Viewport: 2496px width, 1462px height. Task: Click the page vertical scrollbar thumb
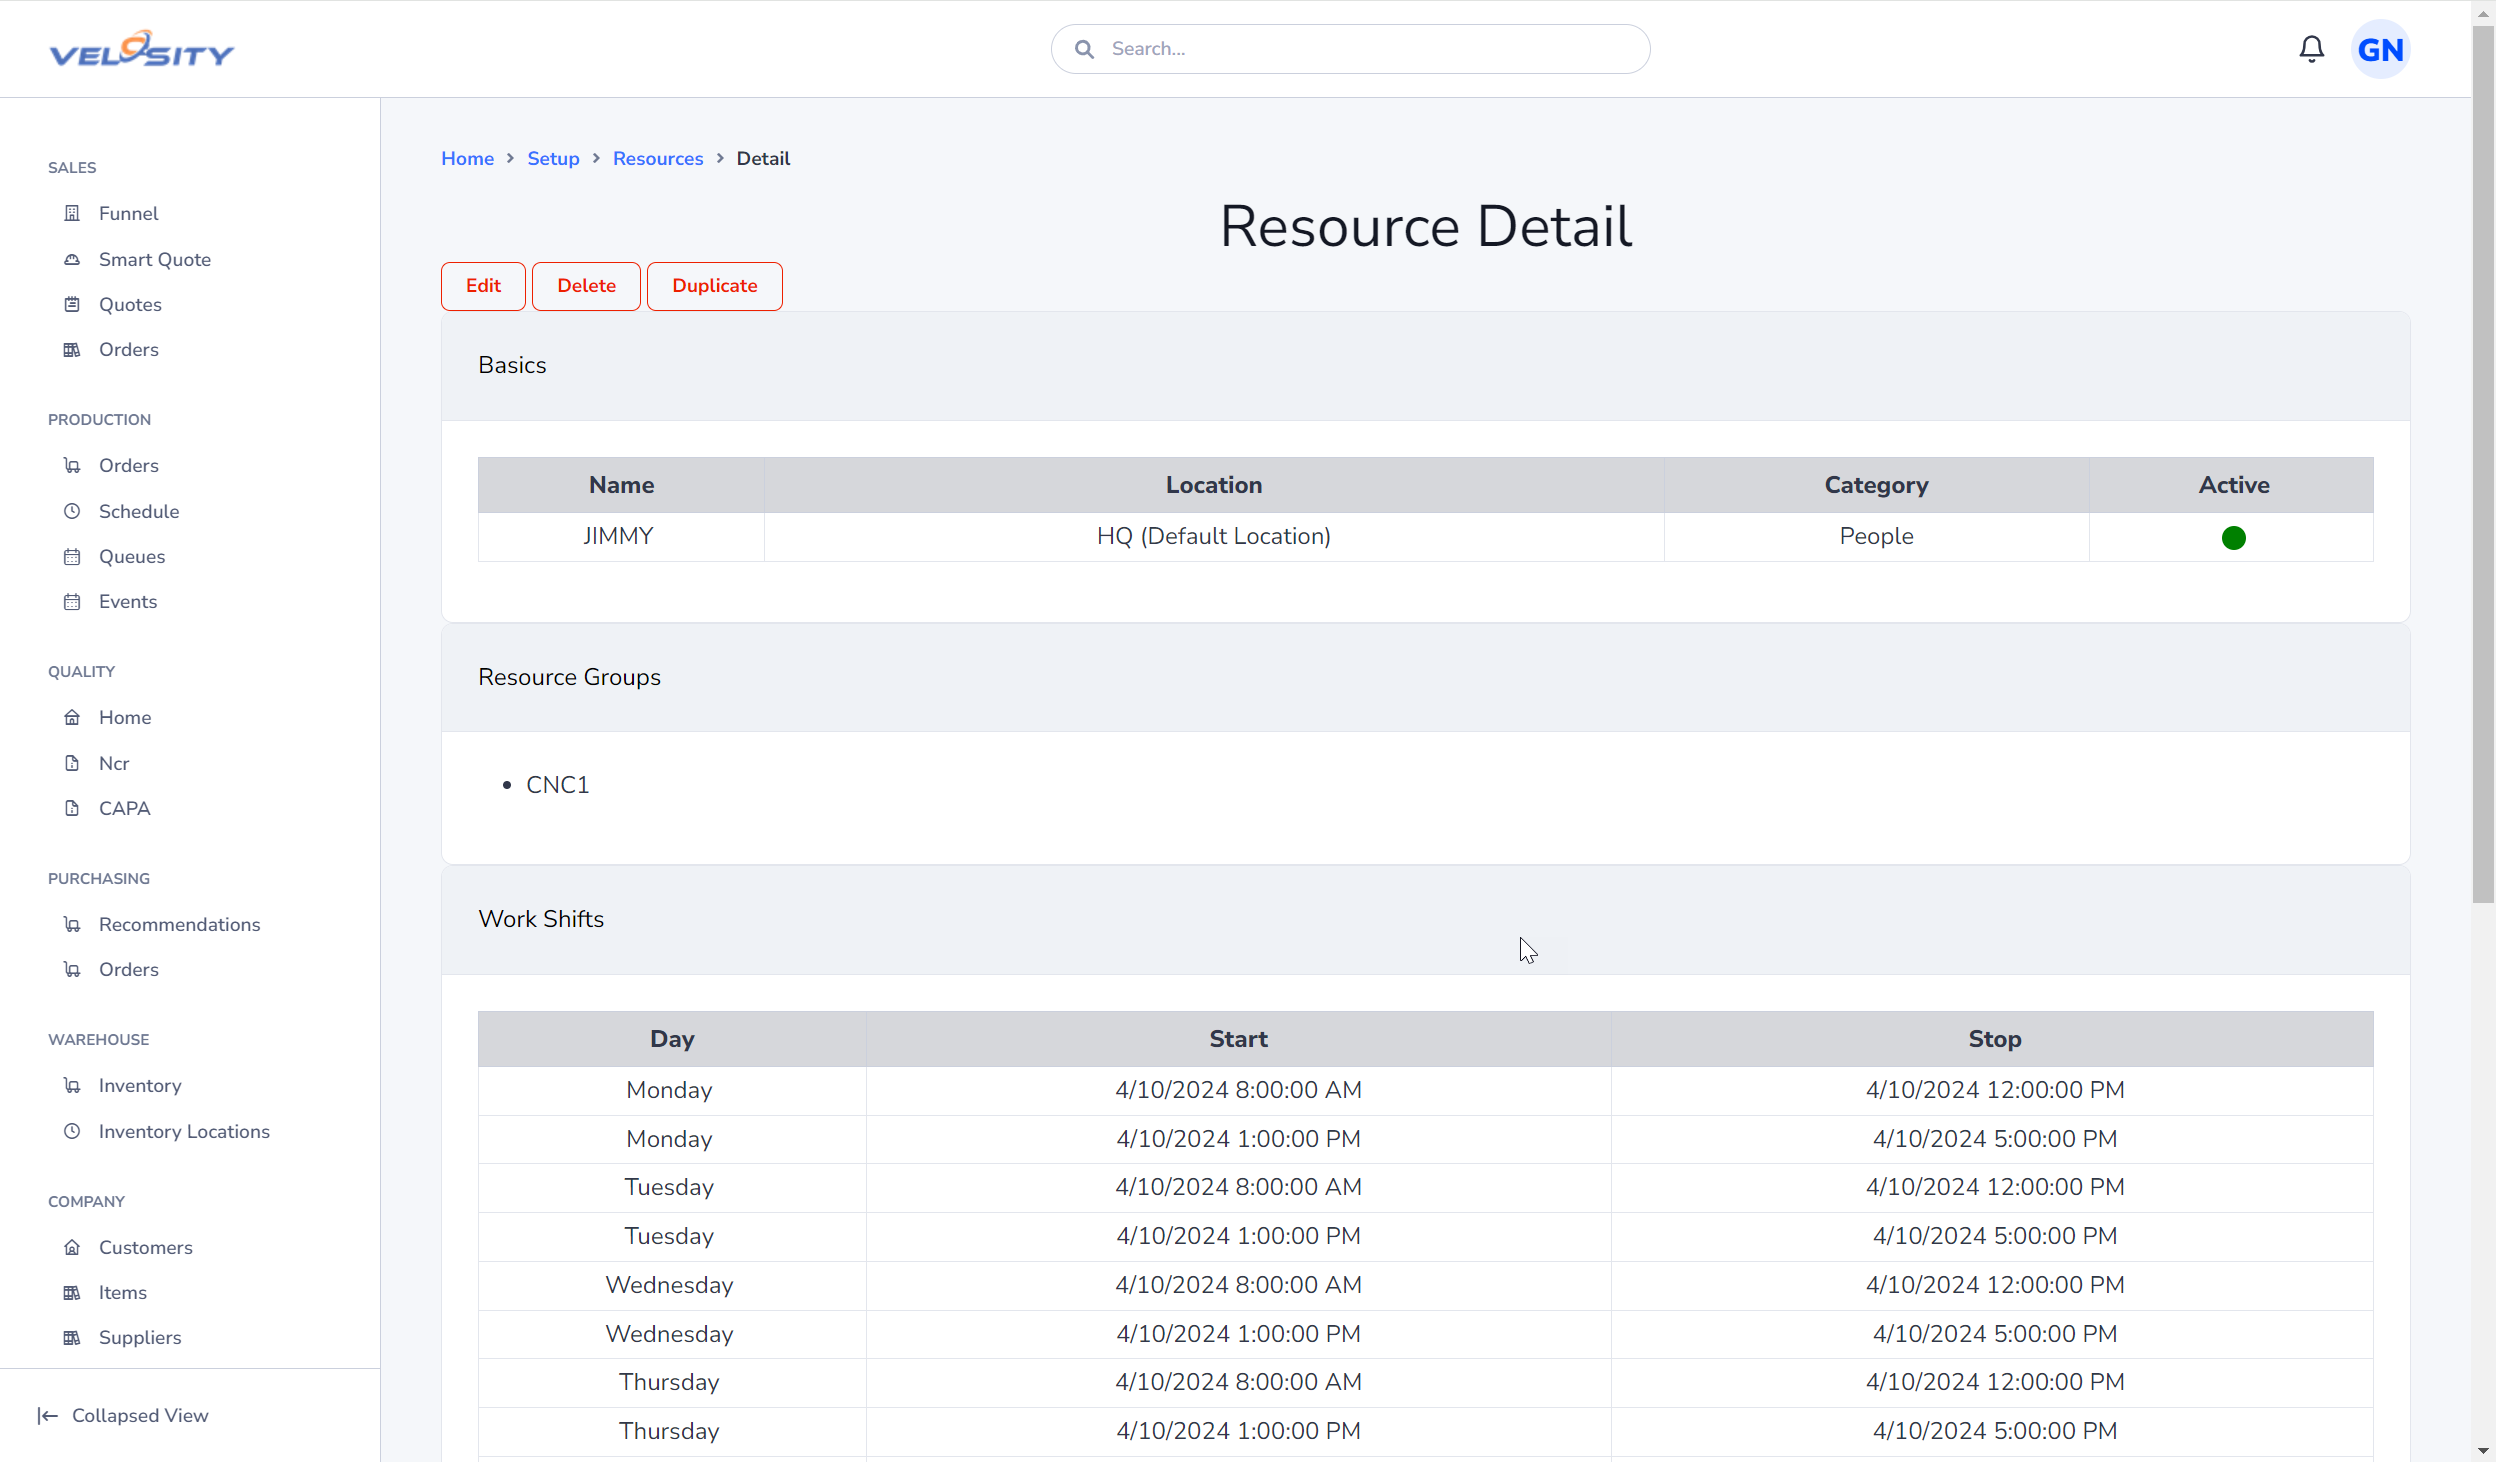click(2483, 465)
